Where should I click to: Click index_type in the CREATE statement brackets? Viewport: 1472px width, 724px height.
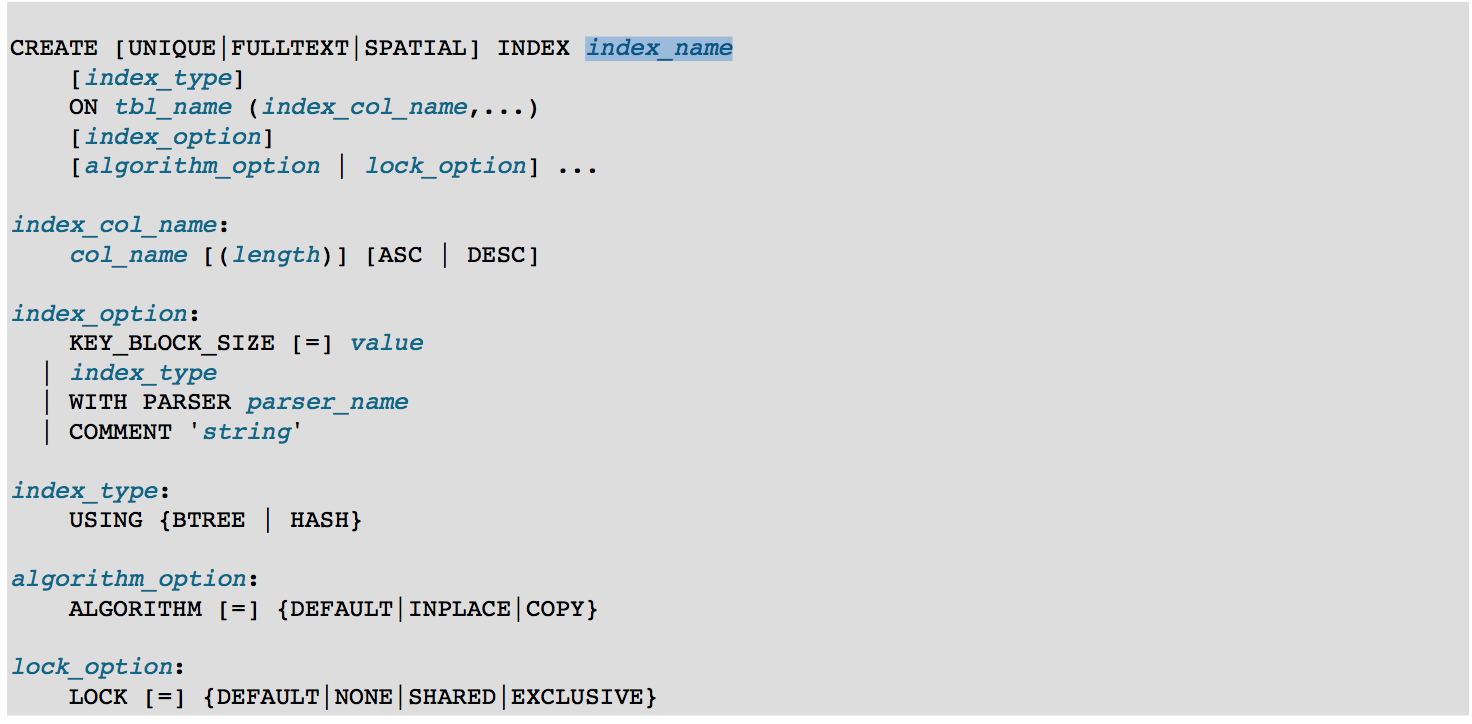tap(158, 78)
